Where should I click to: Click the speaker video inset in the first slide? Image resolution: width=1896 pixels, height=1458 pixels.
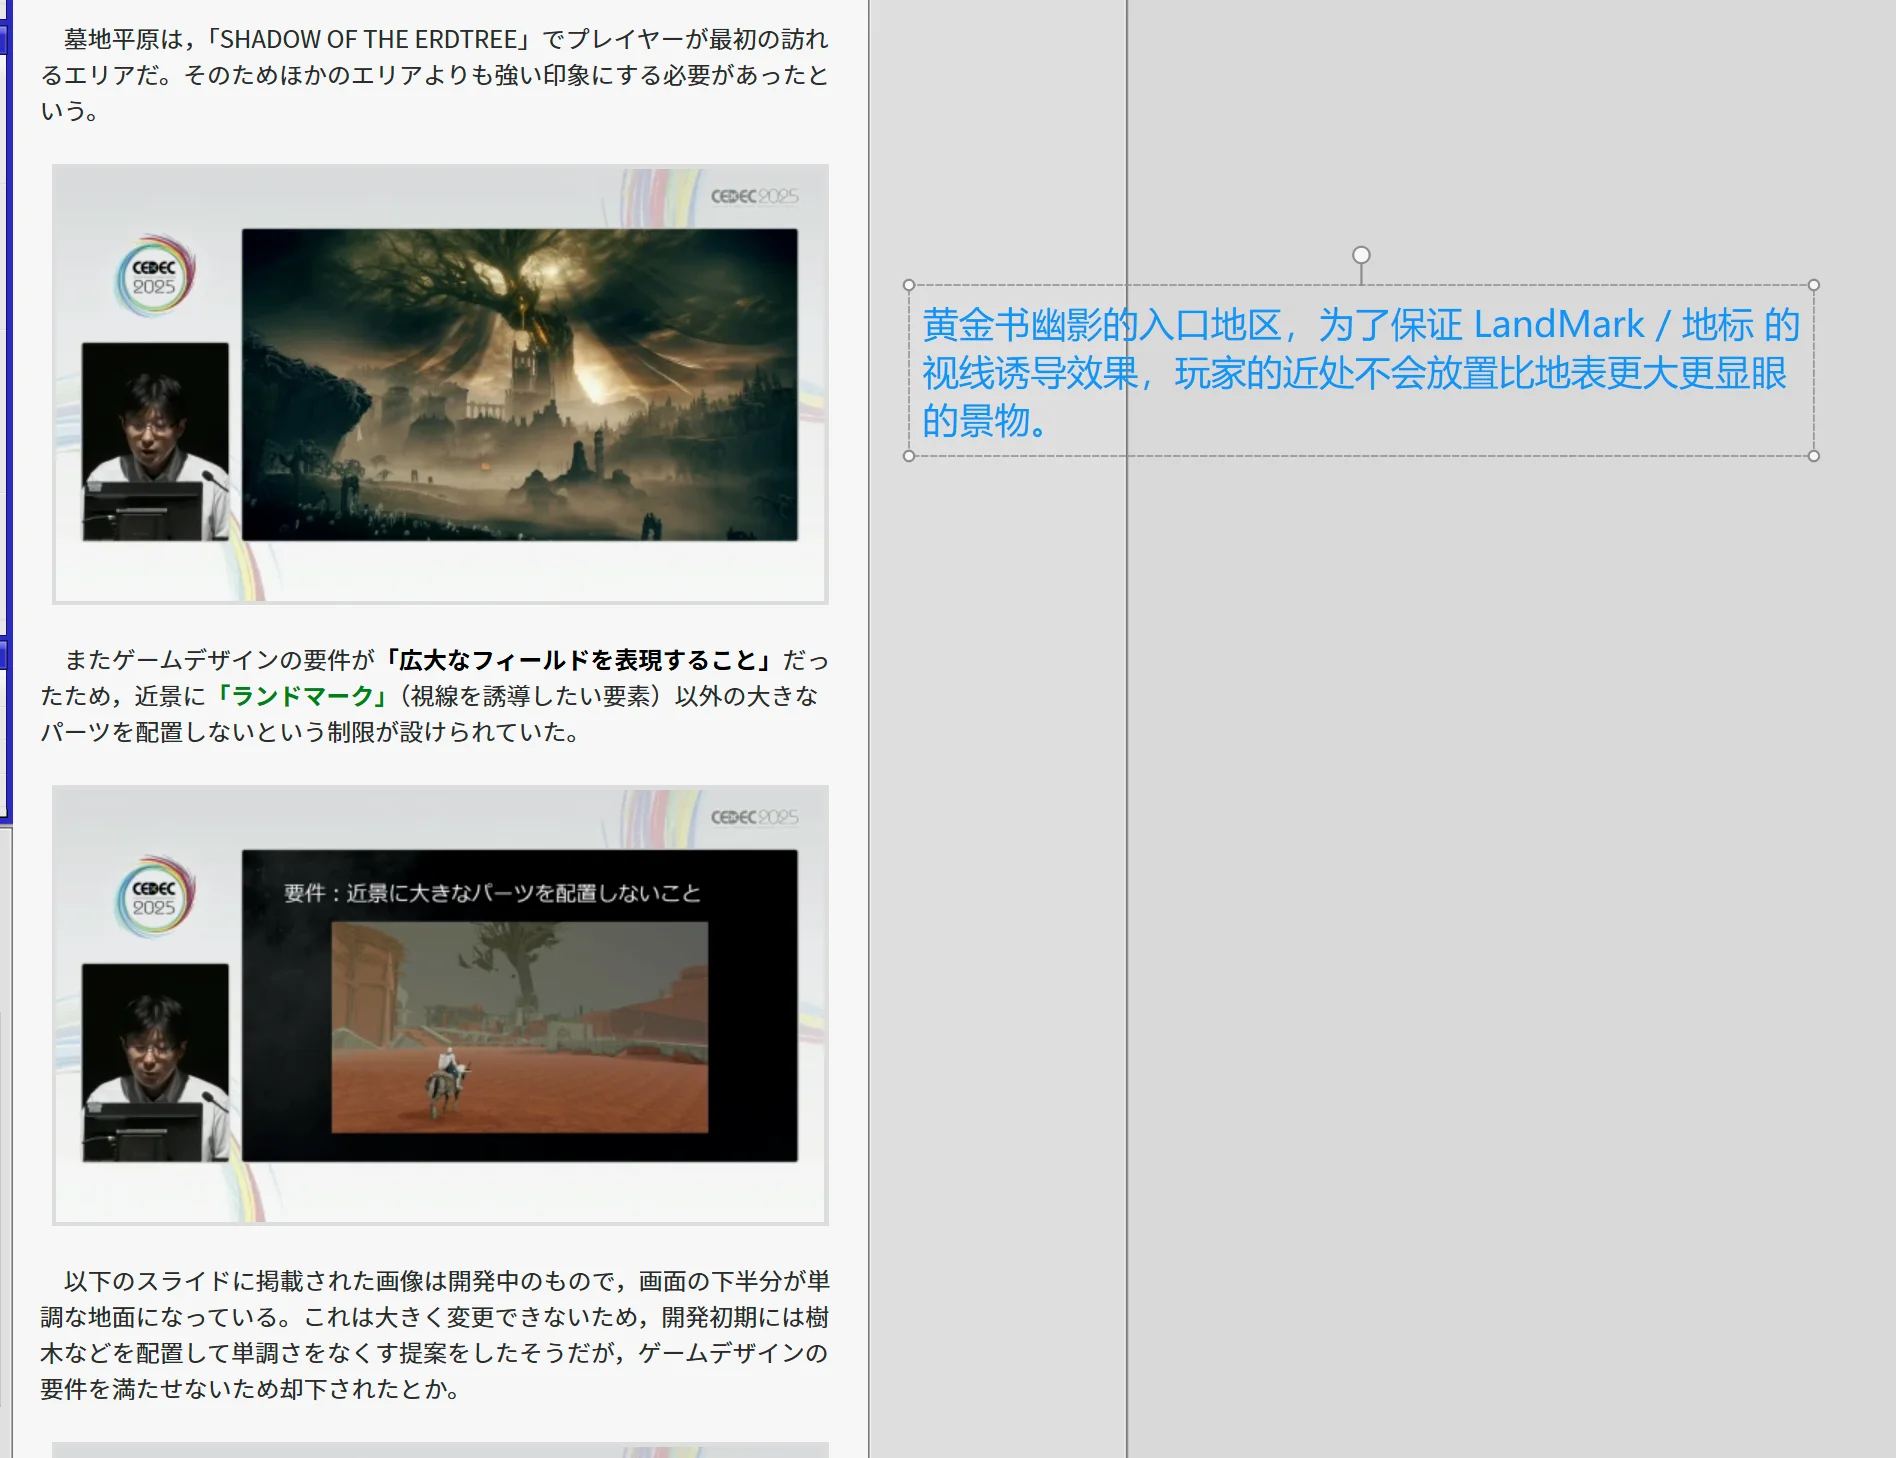pyautogui.click(x=155, y=442)
